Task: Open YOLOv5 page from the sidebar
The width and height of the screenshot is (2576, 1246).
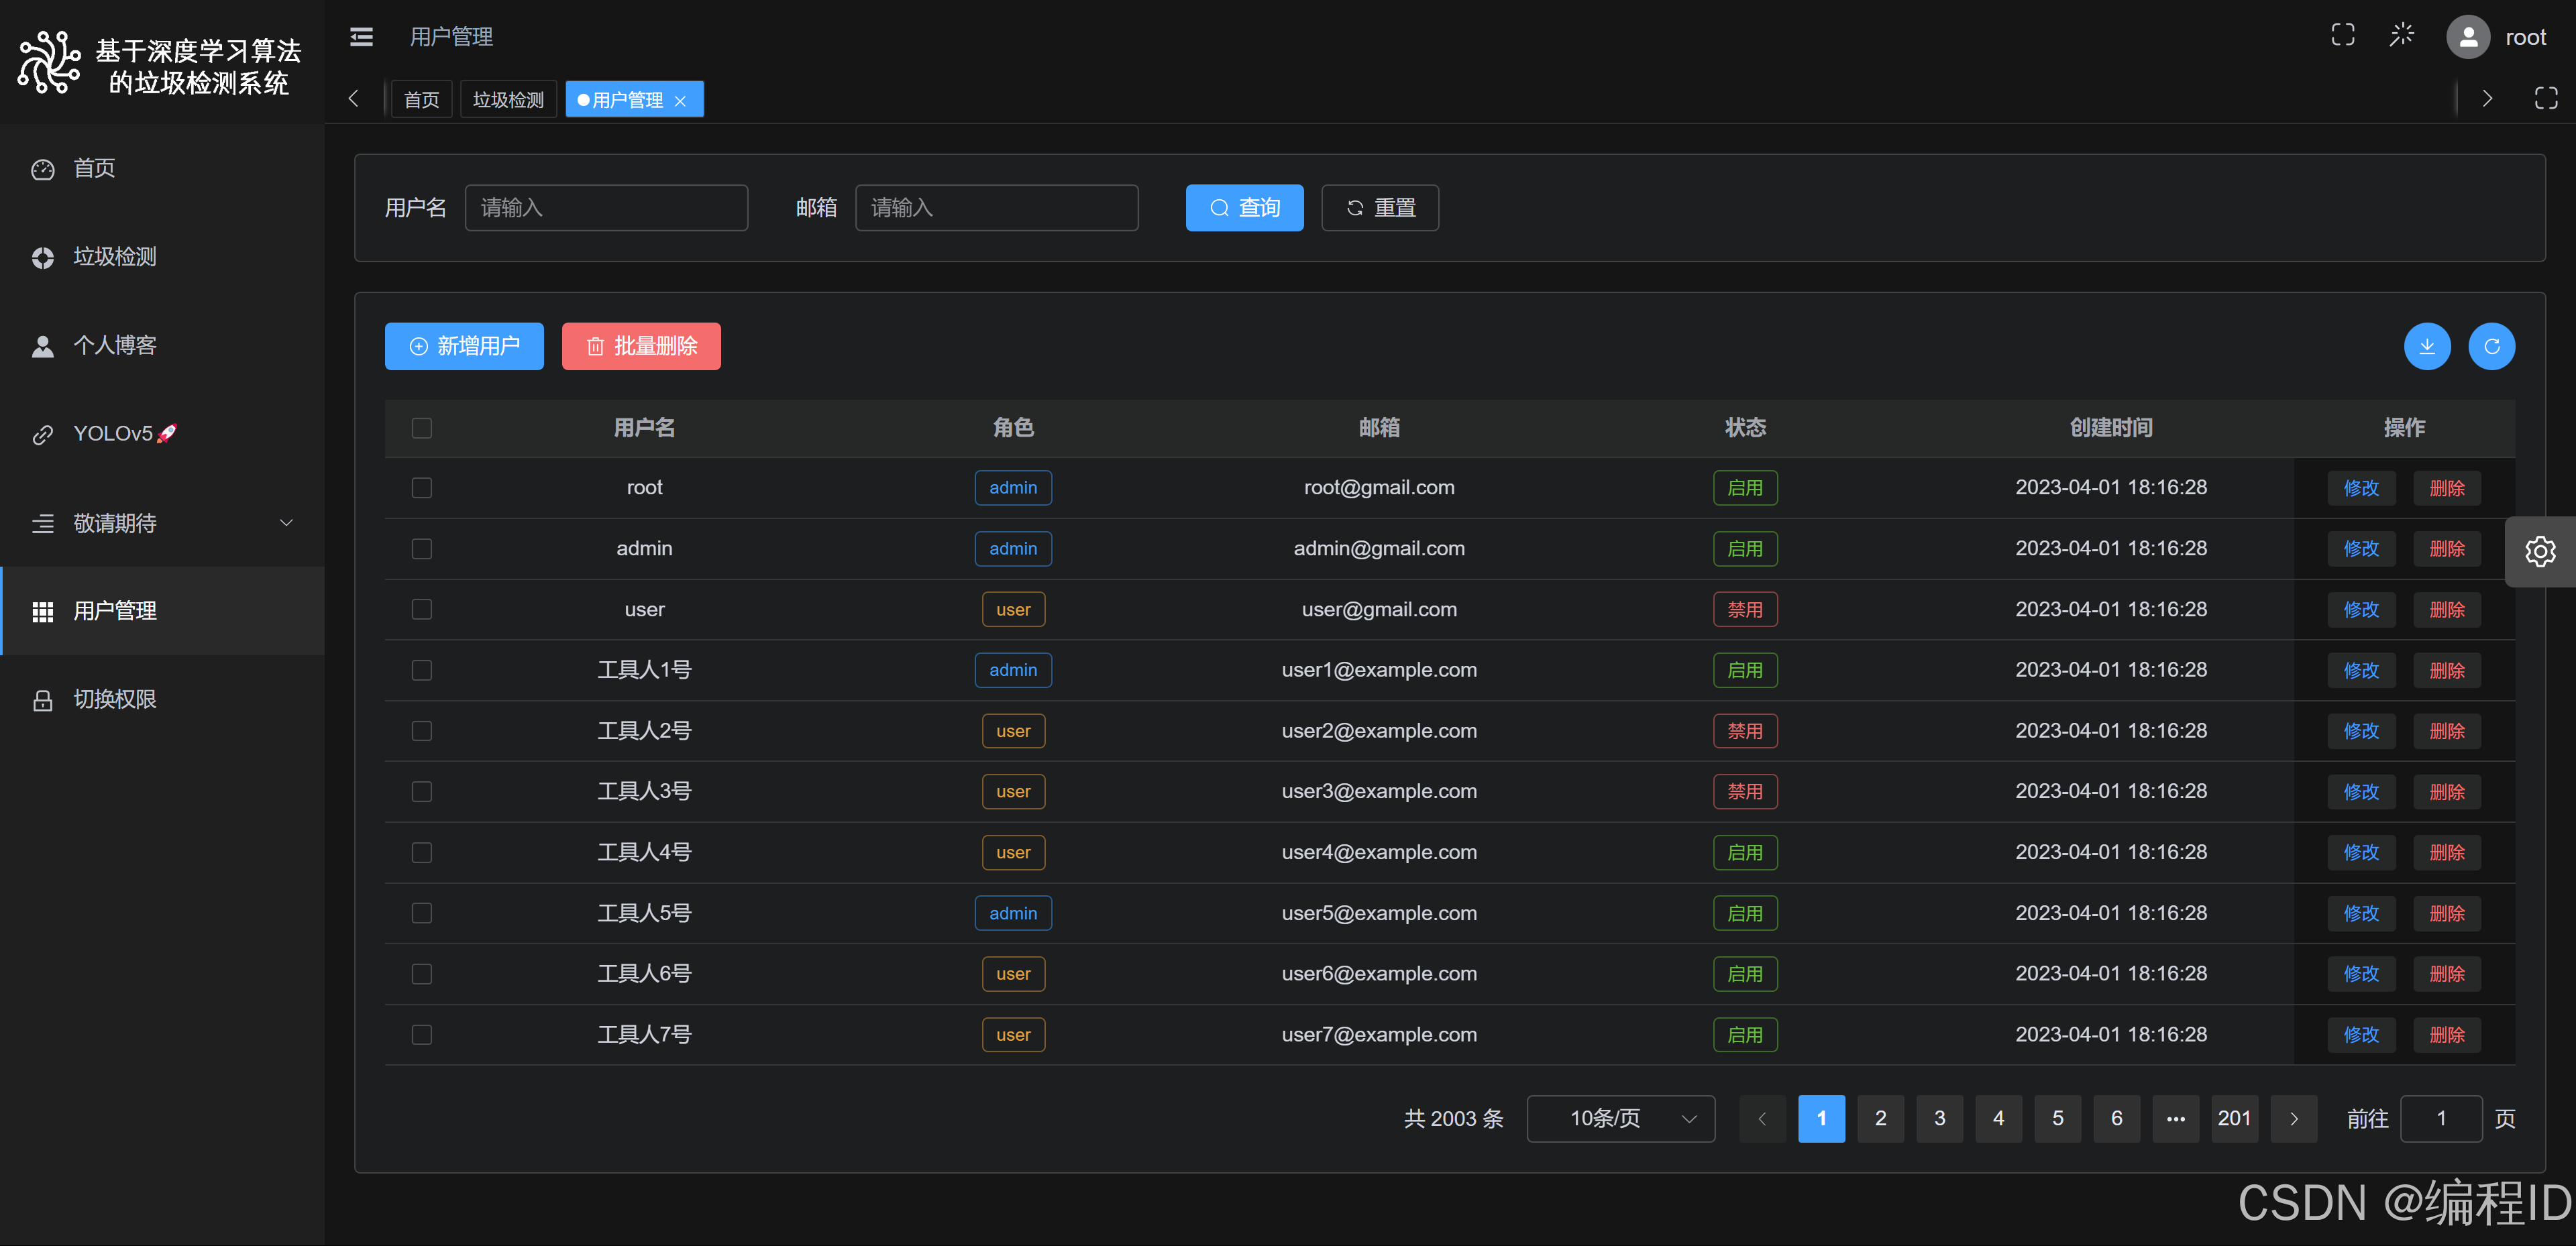Action: click(x=117, y=433)
